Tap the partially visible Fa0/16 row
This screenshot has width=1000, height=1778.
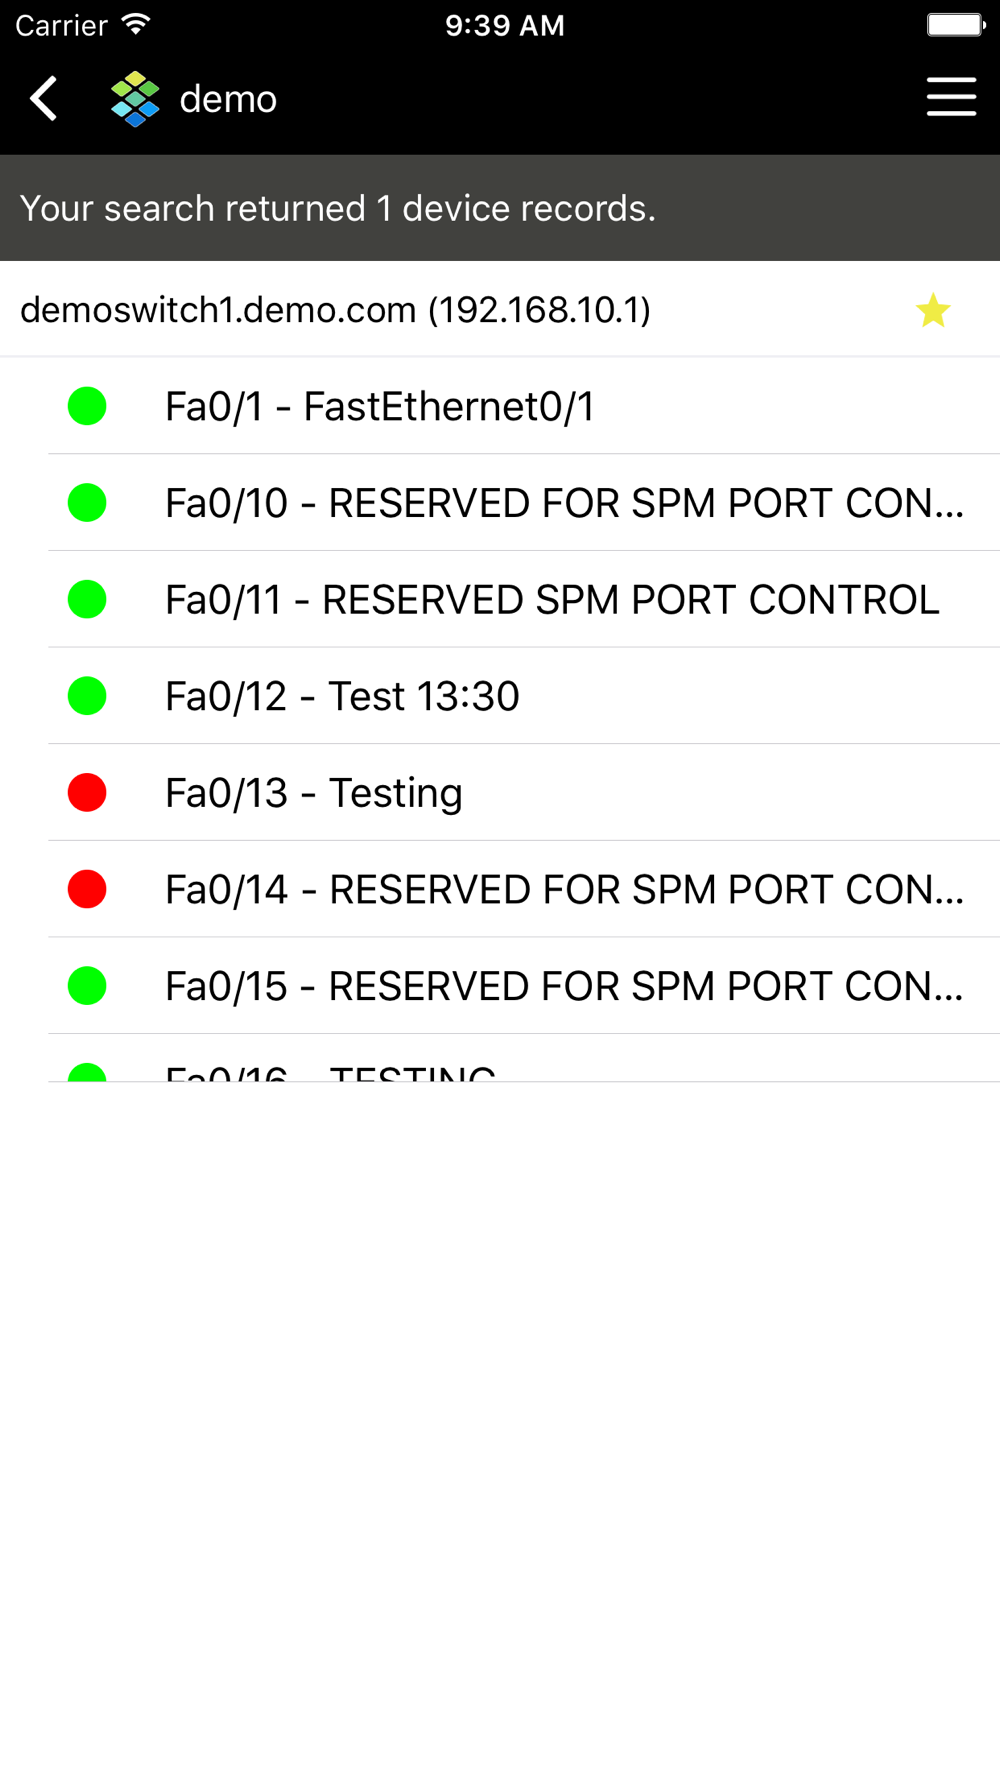pos(330,1071)
